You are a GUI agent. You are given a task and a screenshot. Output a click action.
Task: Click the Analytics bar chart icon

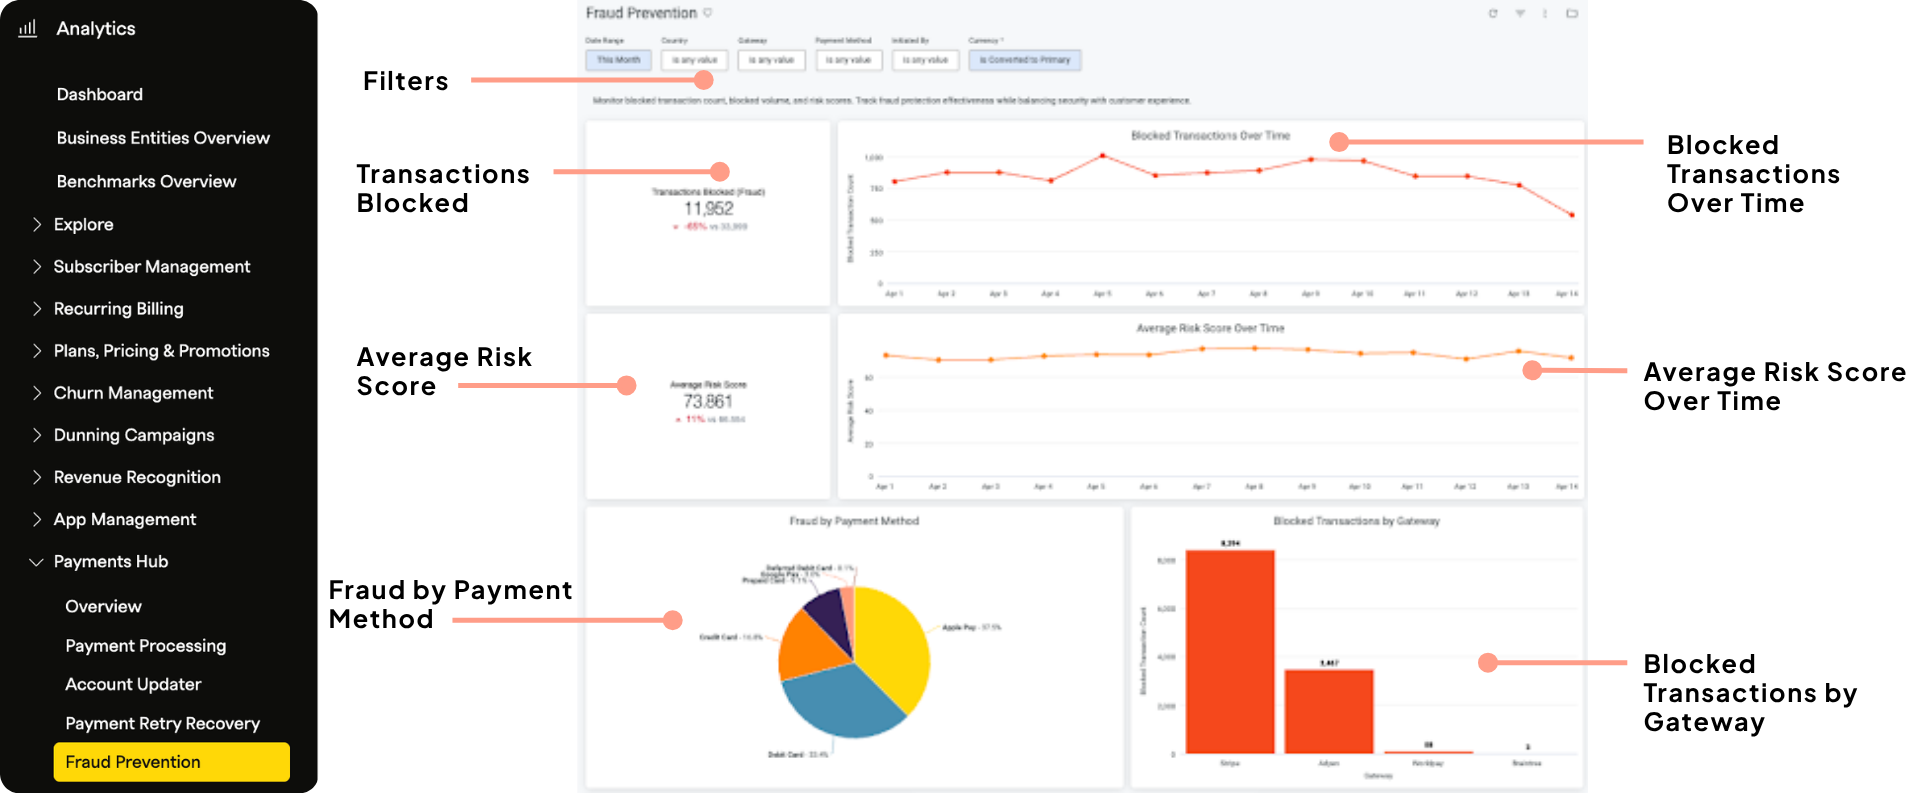(x=28, y=28)
